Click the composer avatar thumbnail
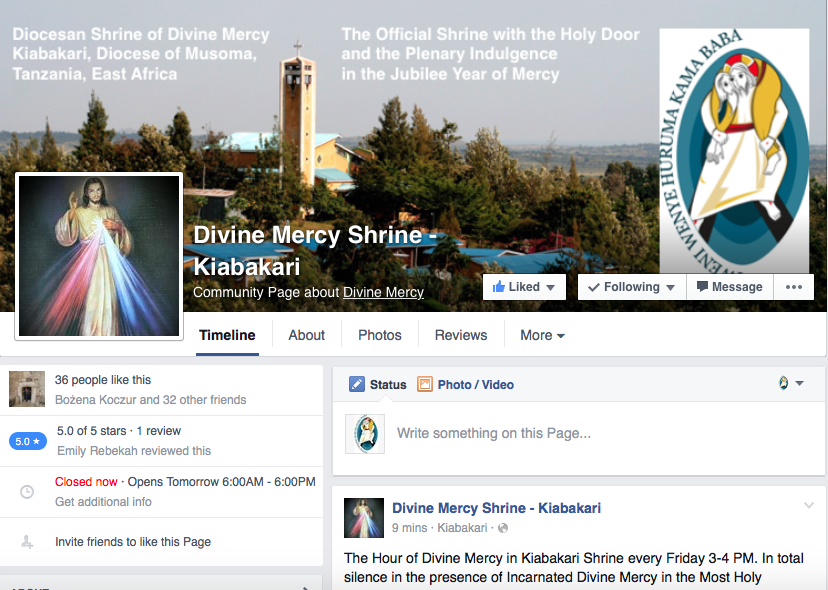 365,434
